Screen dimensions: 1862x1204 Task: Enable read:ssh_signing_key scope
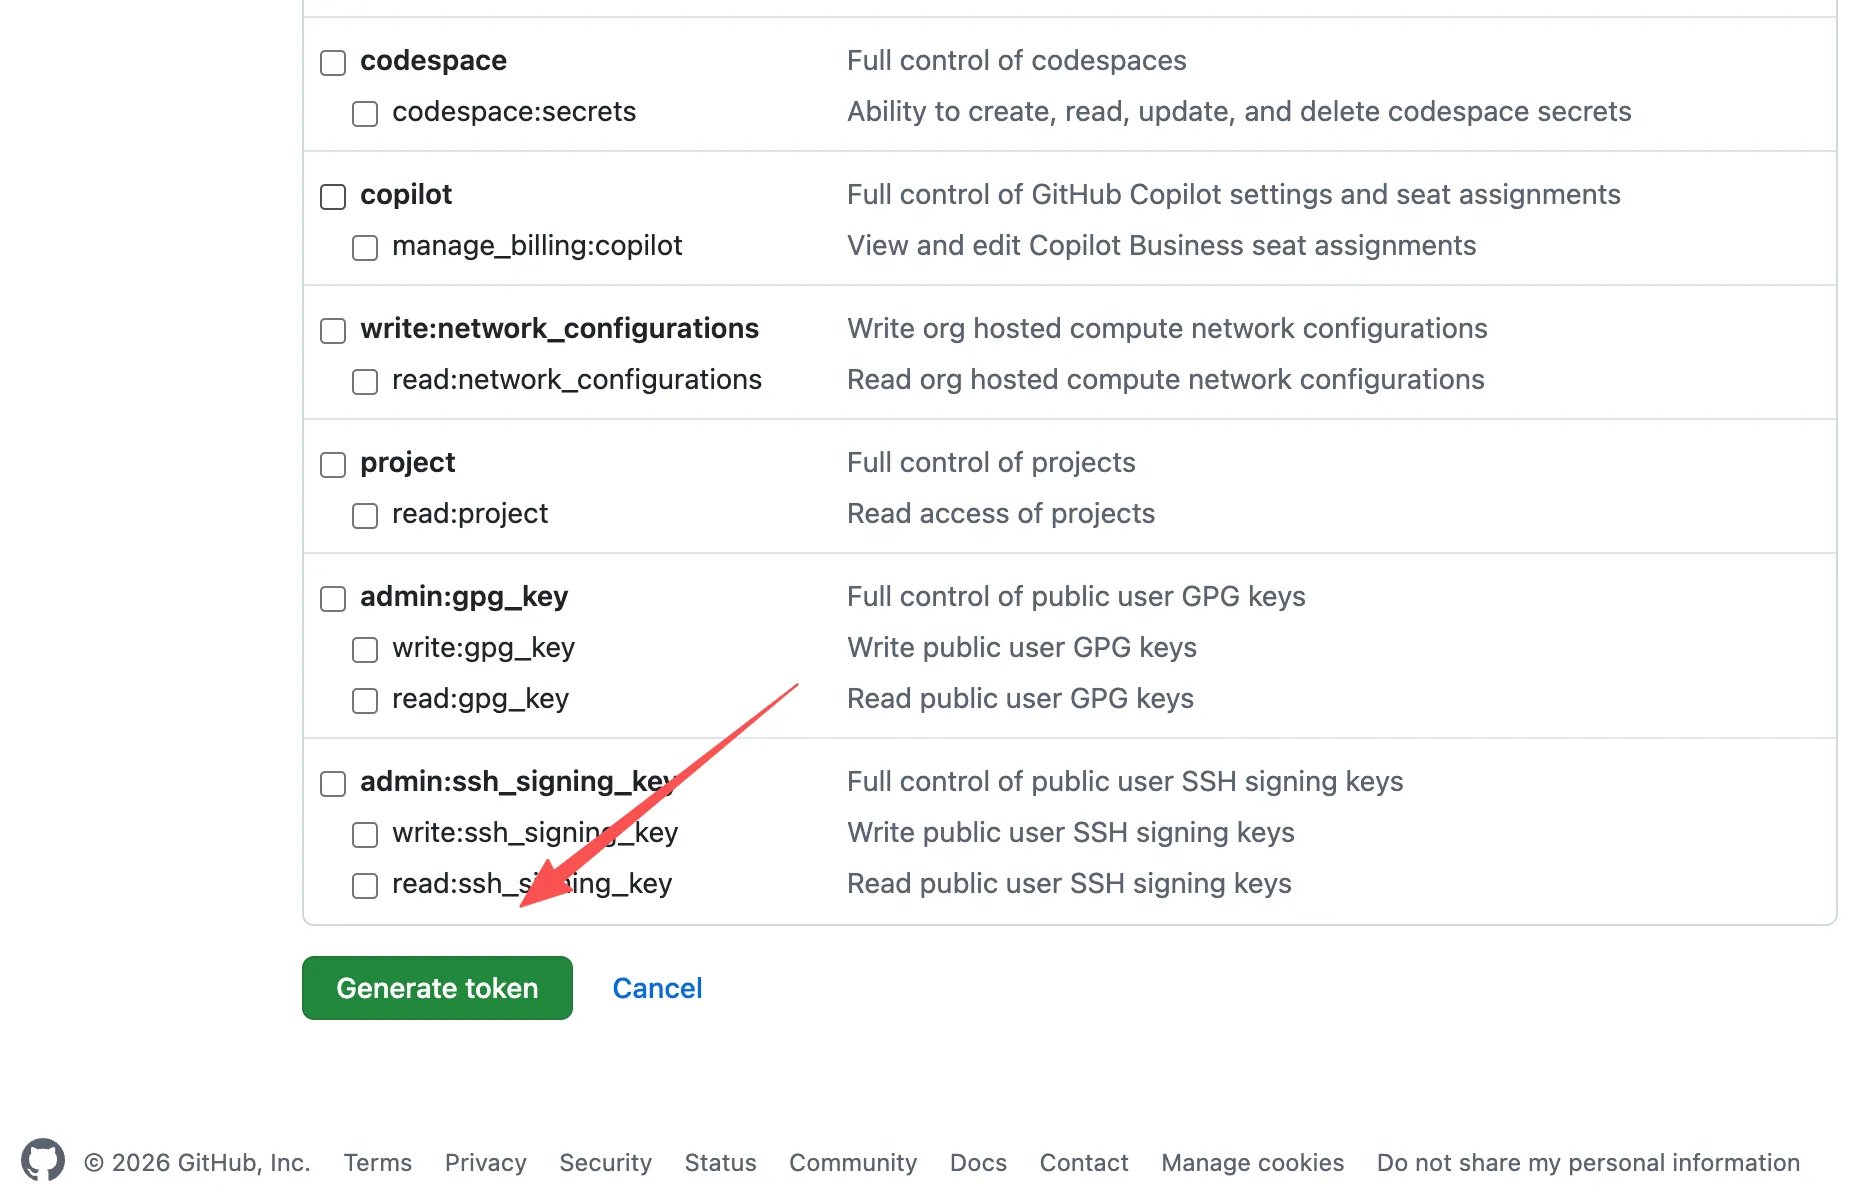(x=365, y=886)
